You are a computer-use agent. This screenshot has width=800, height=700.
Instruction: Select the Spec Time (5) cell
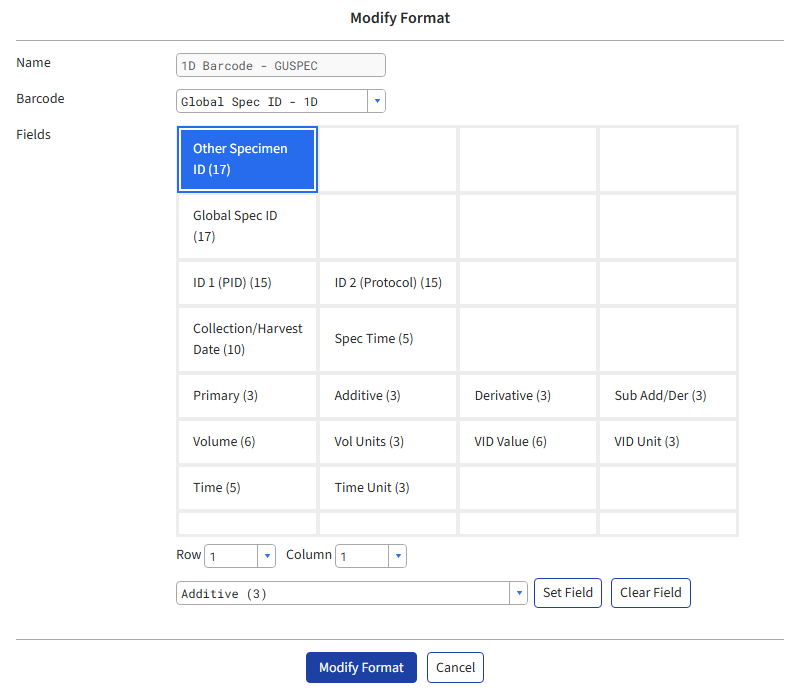tap(388, 339)
